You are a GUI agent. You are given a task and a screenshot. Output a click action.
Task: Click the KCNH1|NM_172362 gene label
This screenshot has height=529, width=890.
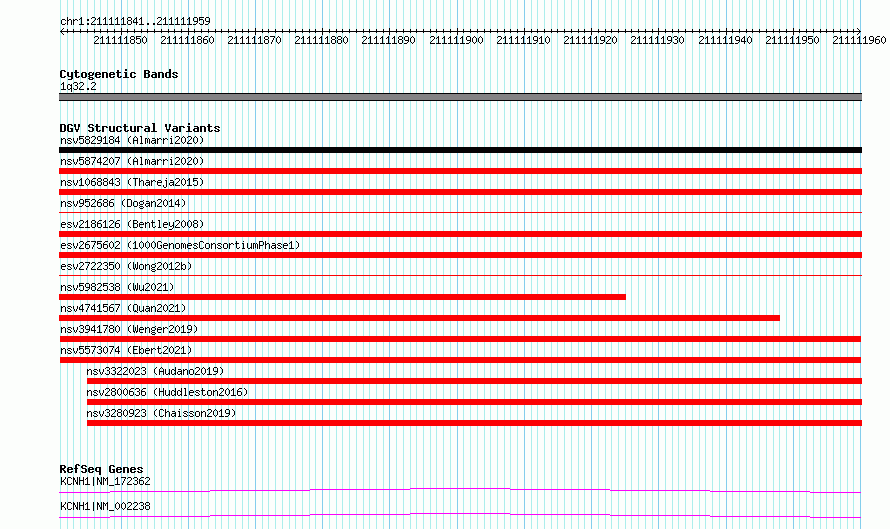pyautogui.click(x=105, y=481)
